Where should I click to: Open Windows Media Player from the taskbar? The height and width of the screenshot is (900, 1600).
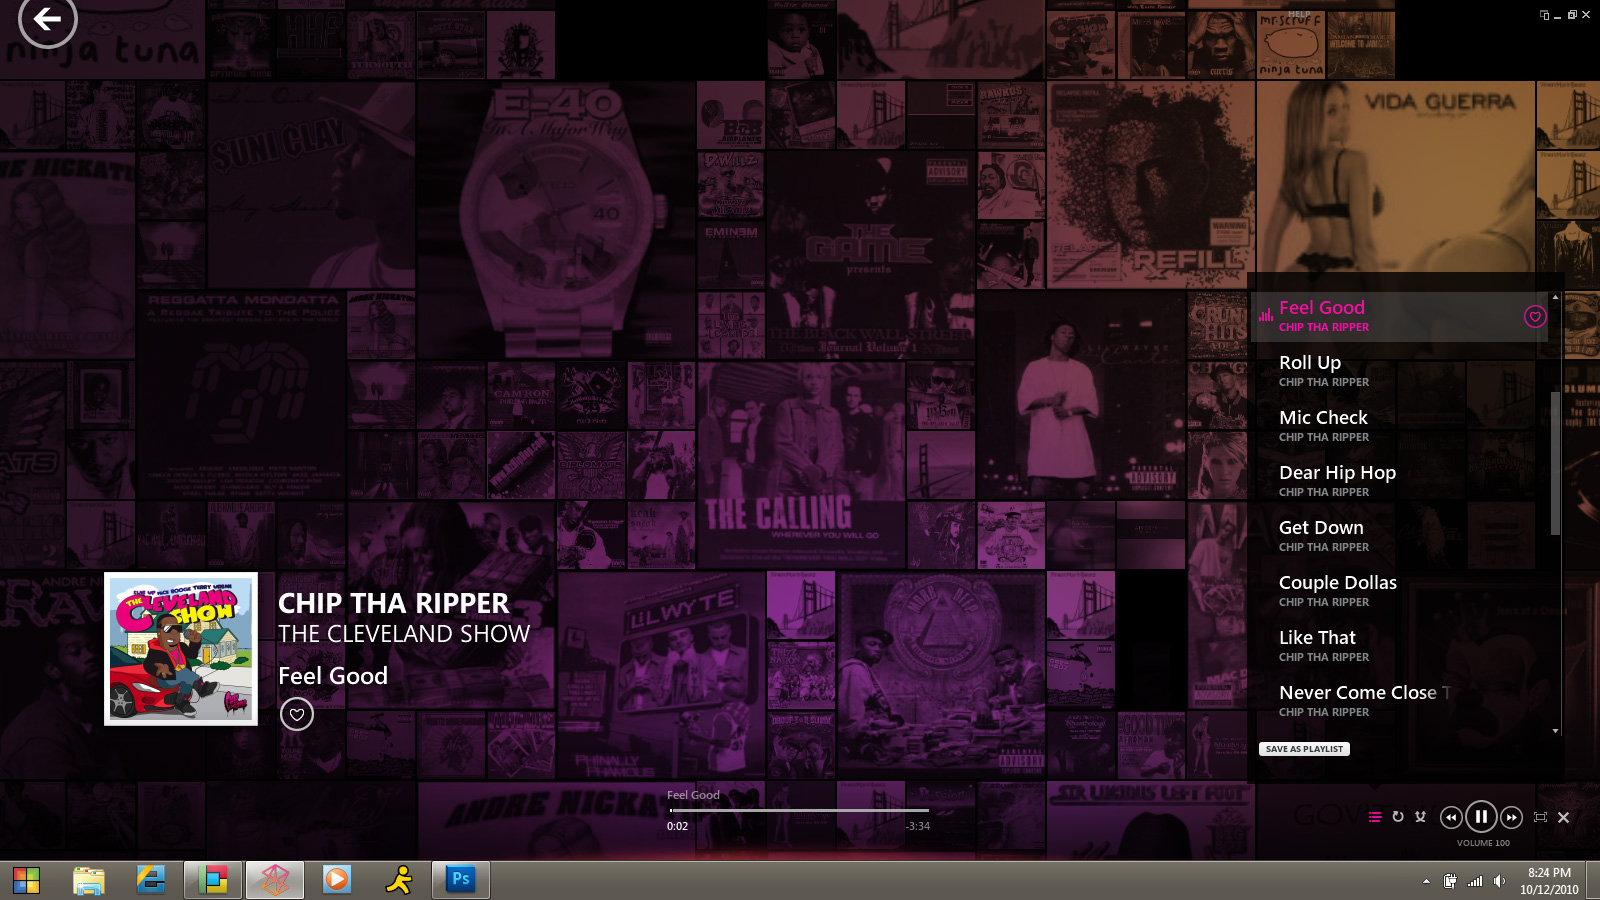click(x=337, y=880)
